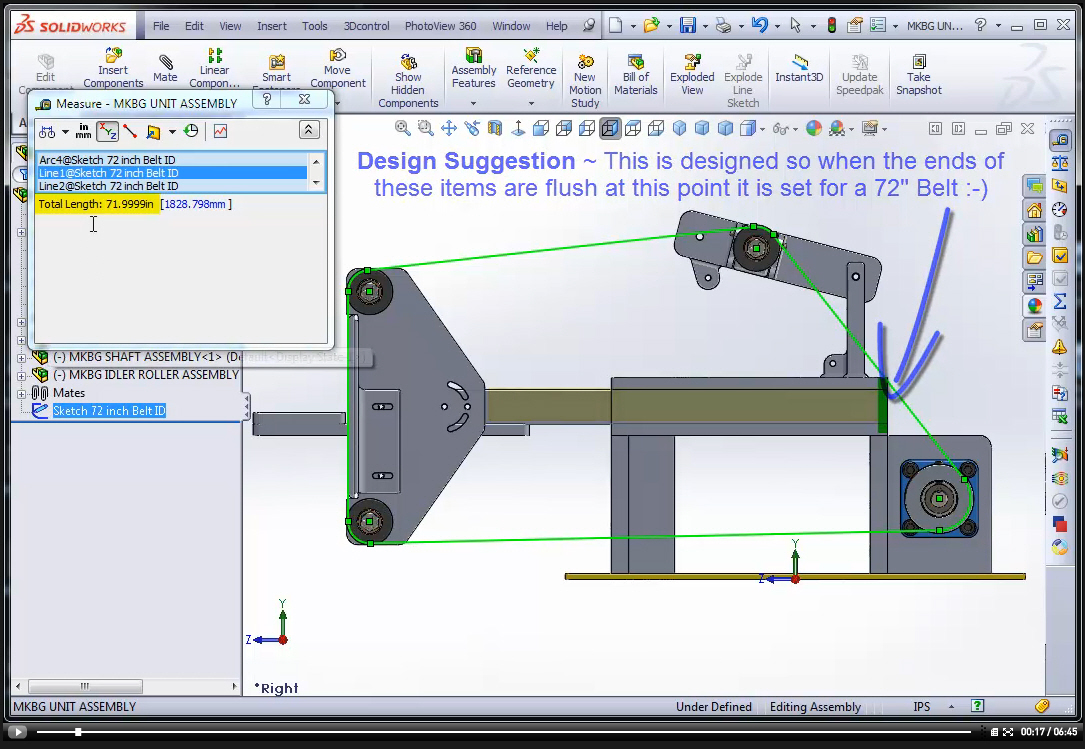
Task: Open Measurement History clock icon
Action: 192,131
